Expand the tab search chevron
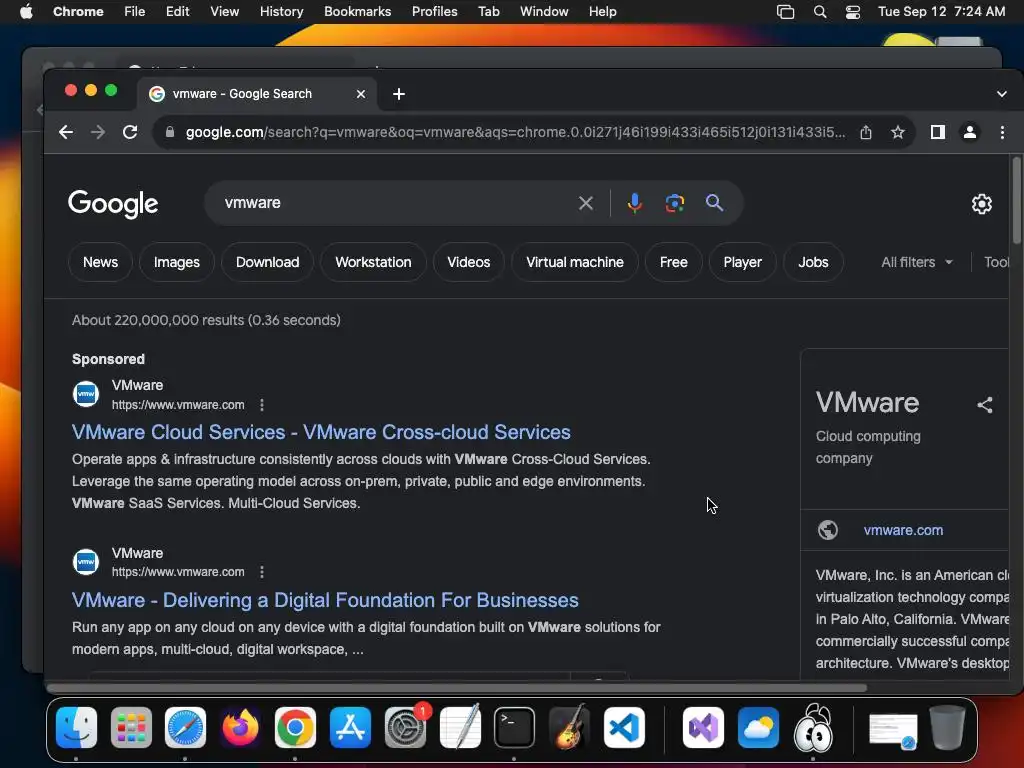 1002,94
